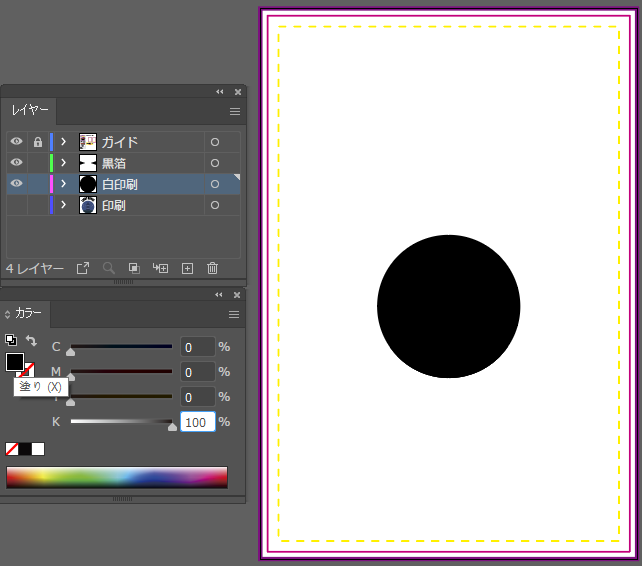This screenshot has height=566, width=642.
Task: Click the make/release clipping mask icon
Action: (x=134, y=268)
